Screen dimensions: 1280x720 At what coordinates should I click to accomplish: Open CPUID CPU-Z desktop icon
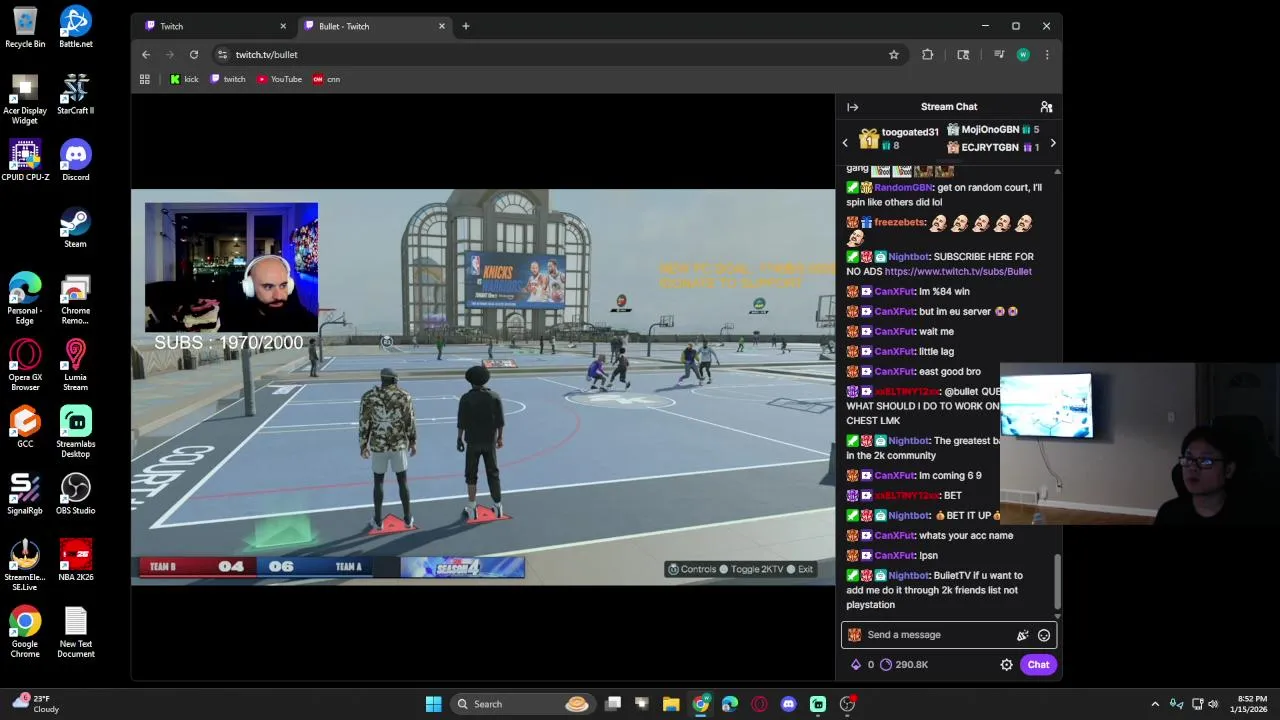25,161
